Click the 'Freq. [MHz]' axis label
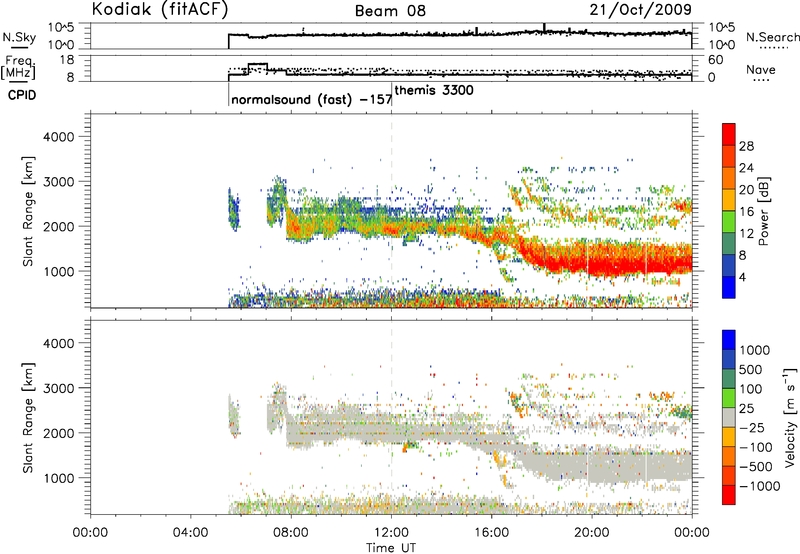 (x=18, y=67)
